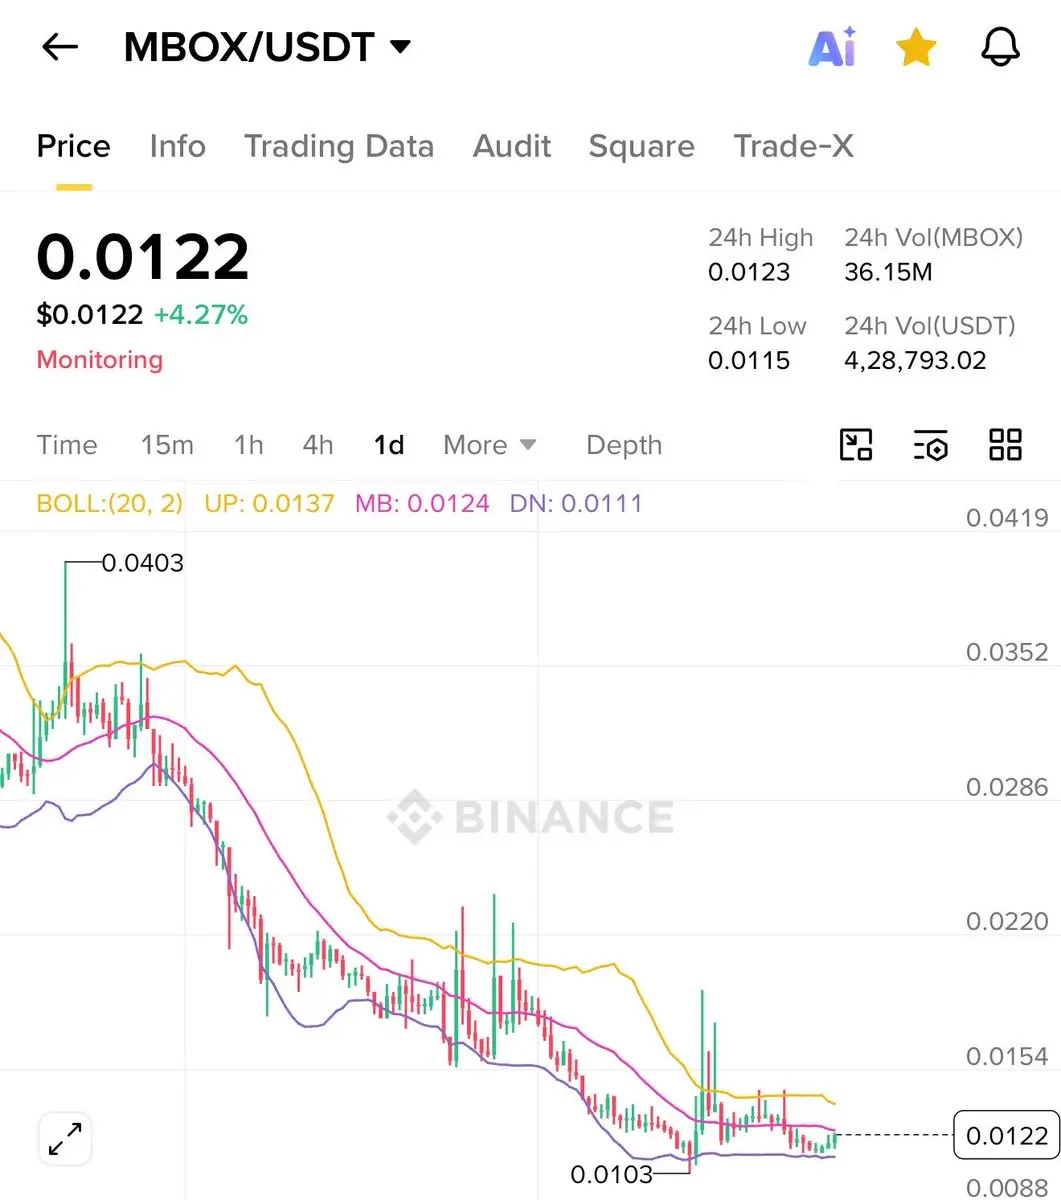
Task: Select the 4h interval
Action: [x=318, y=445]
